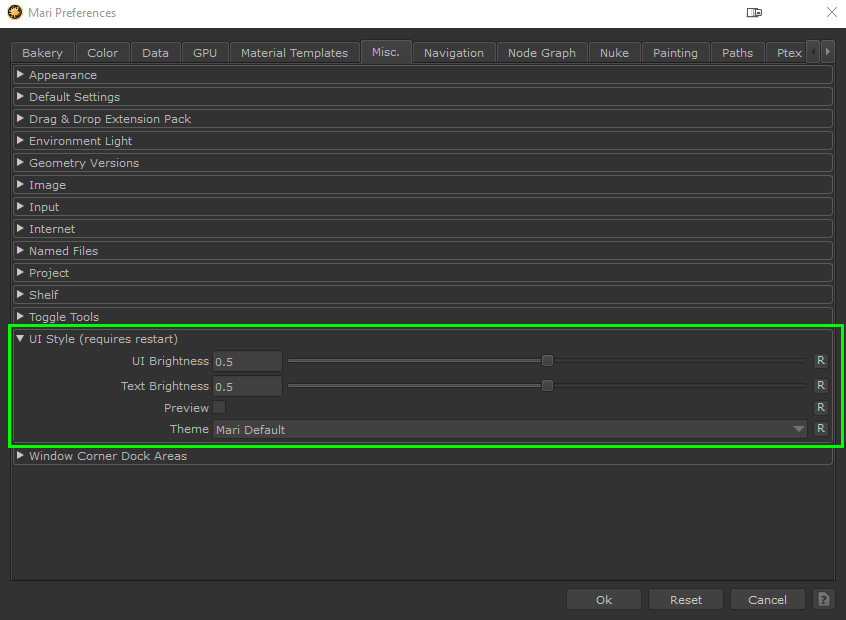Open the help icon near Cancel

click(823, 599)
